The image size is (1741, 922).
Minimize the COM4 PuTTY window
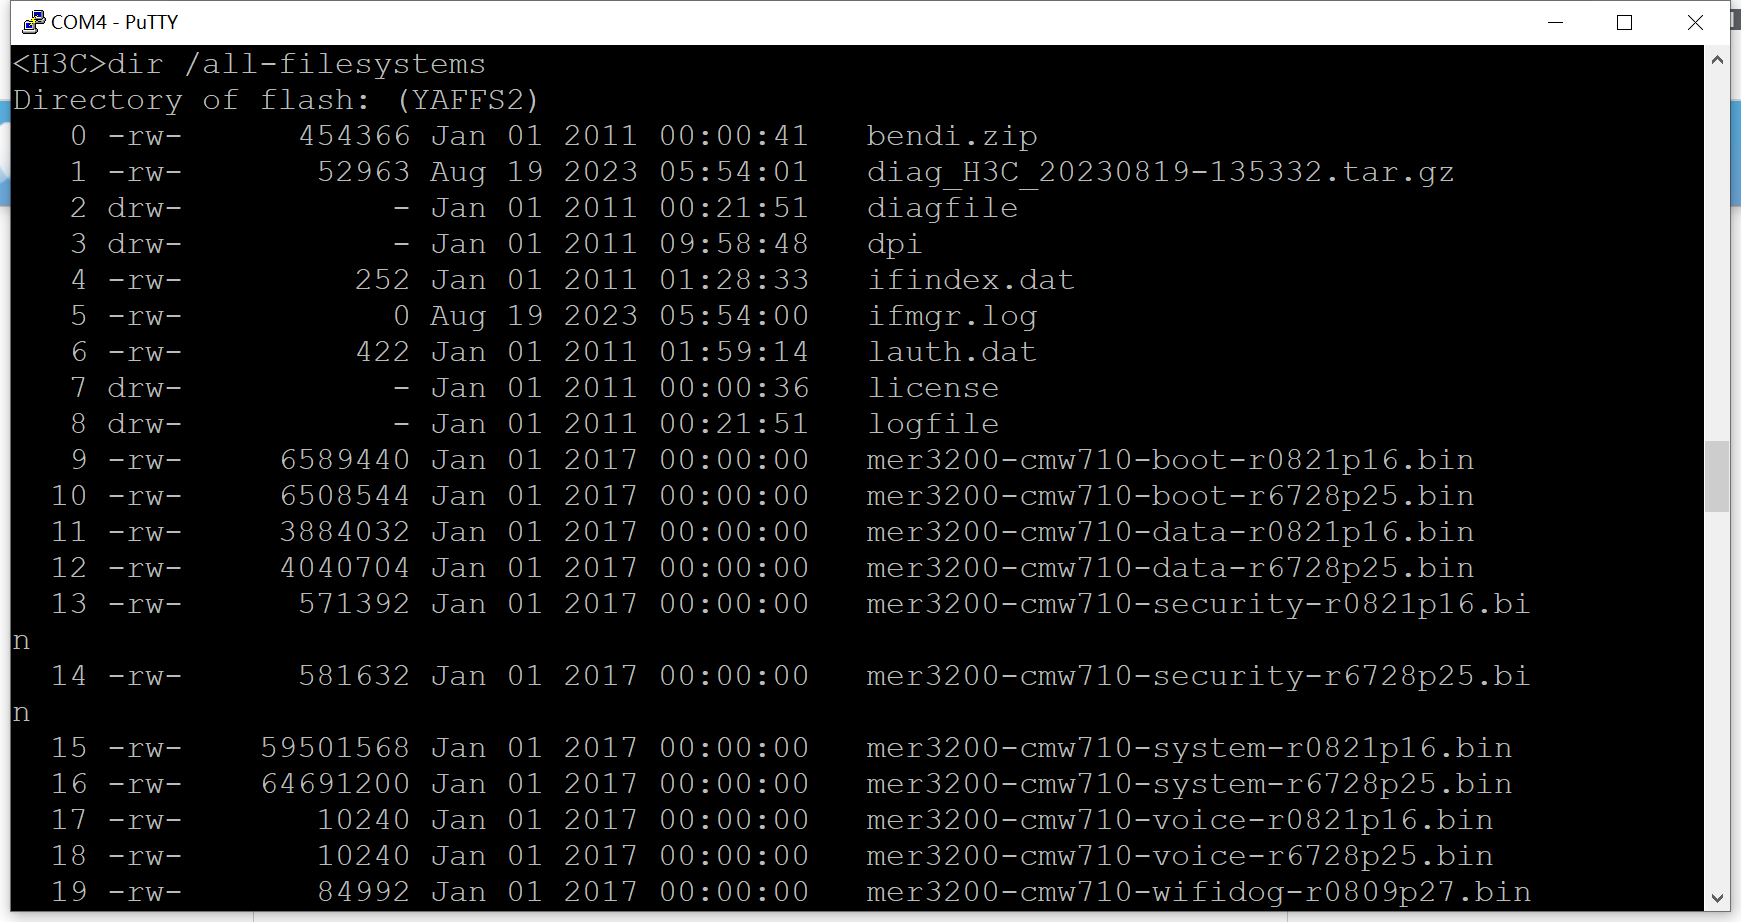[1555, 22]
